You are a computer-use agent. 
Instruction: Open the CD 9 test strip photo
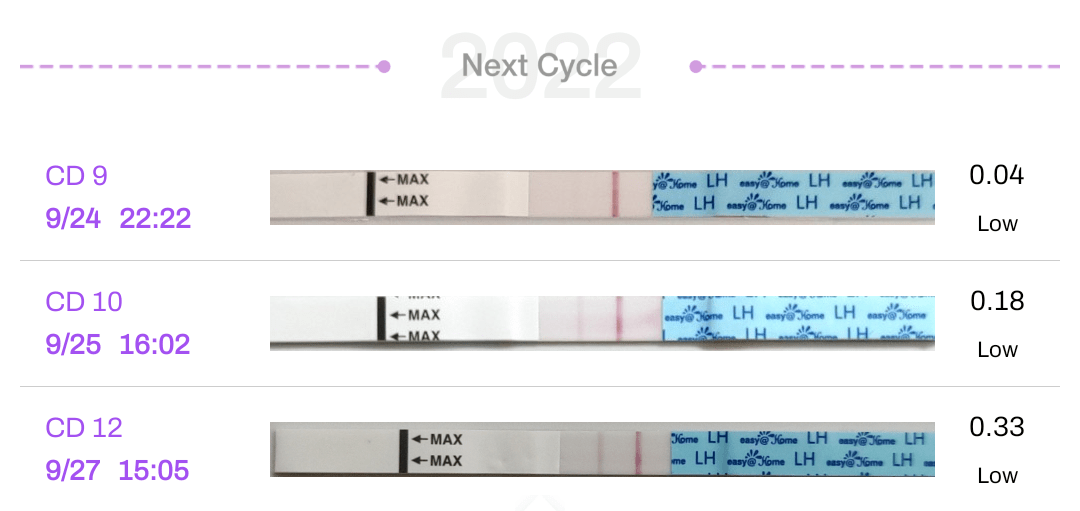(602, 197)
